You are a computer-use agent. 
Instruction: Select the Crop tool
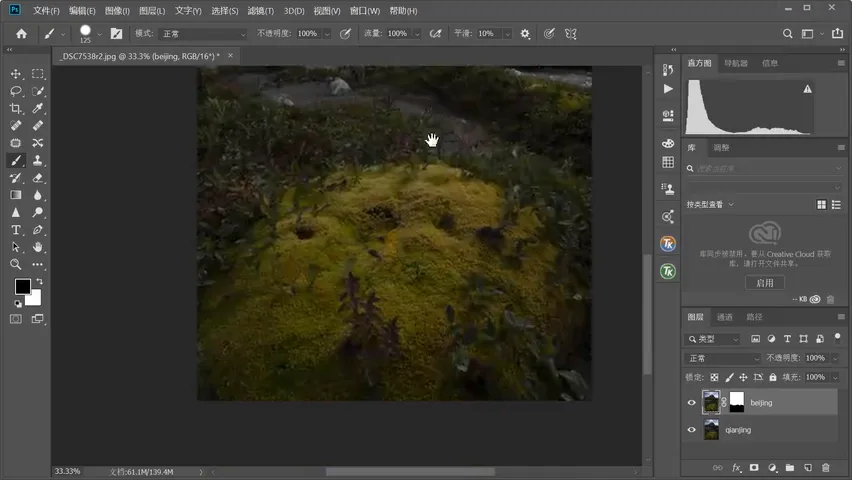[x=16, y=108]
